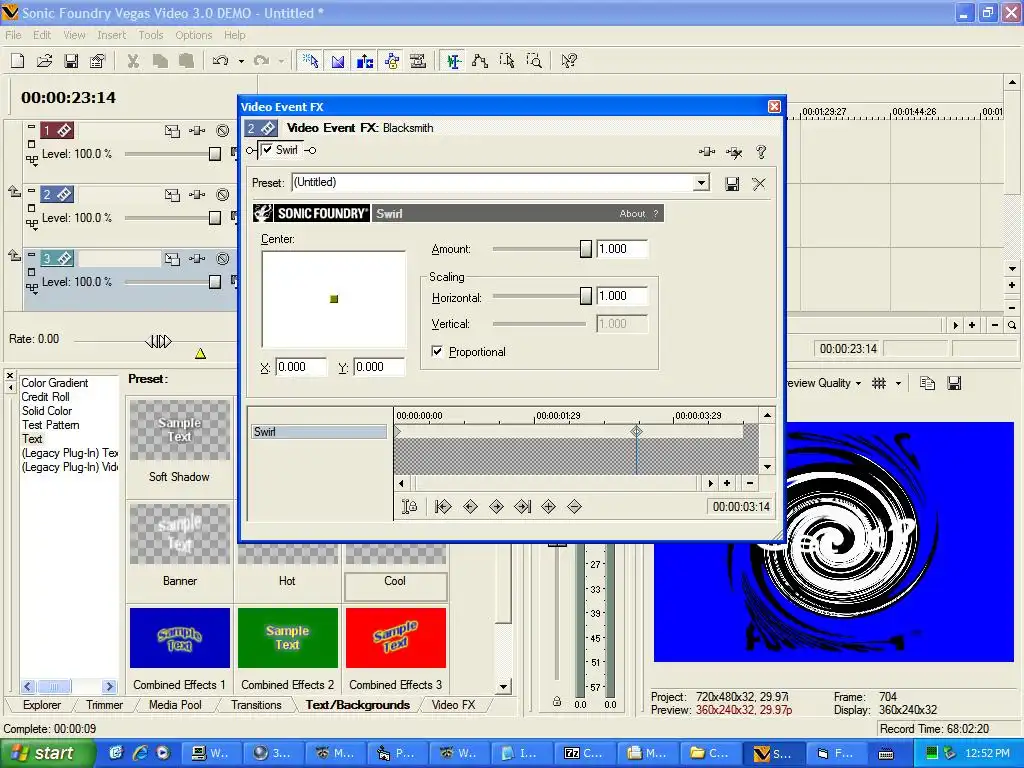
Task: Switch to the Video FX tab
Action: (x=453, y=705)
